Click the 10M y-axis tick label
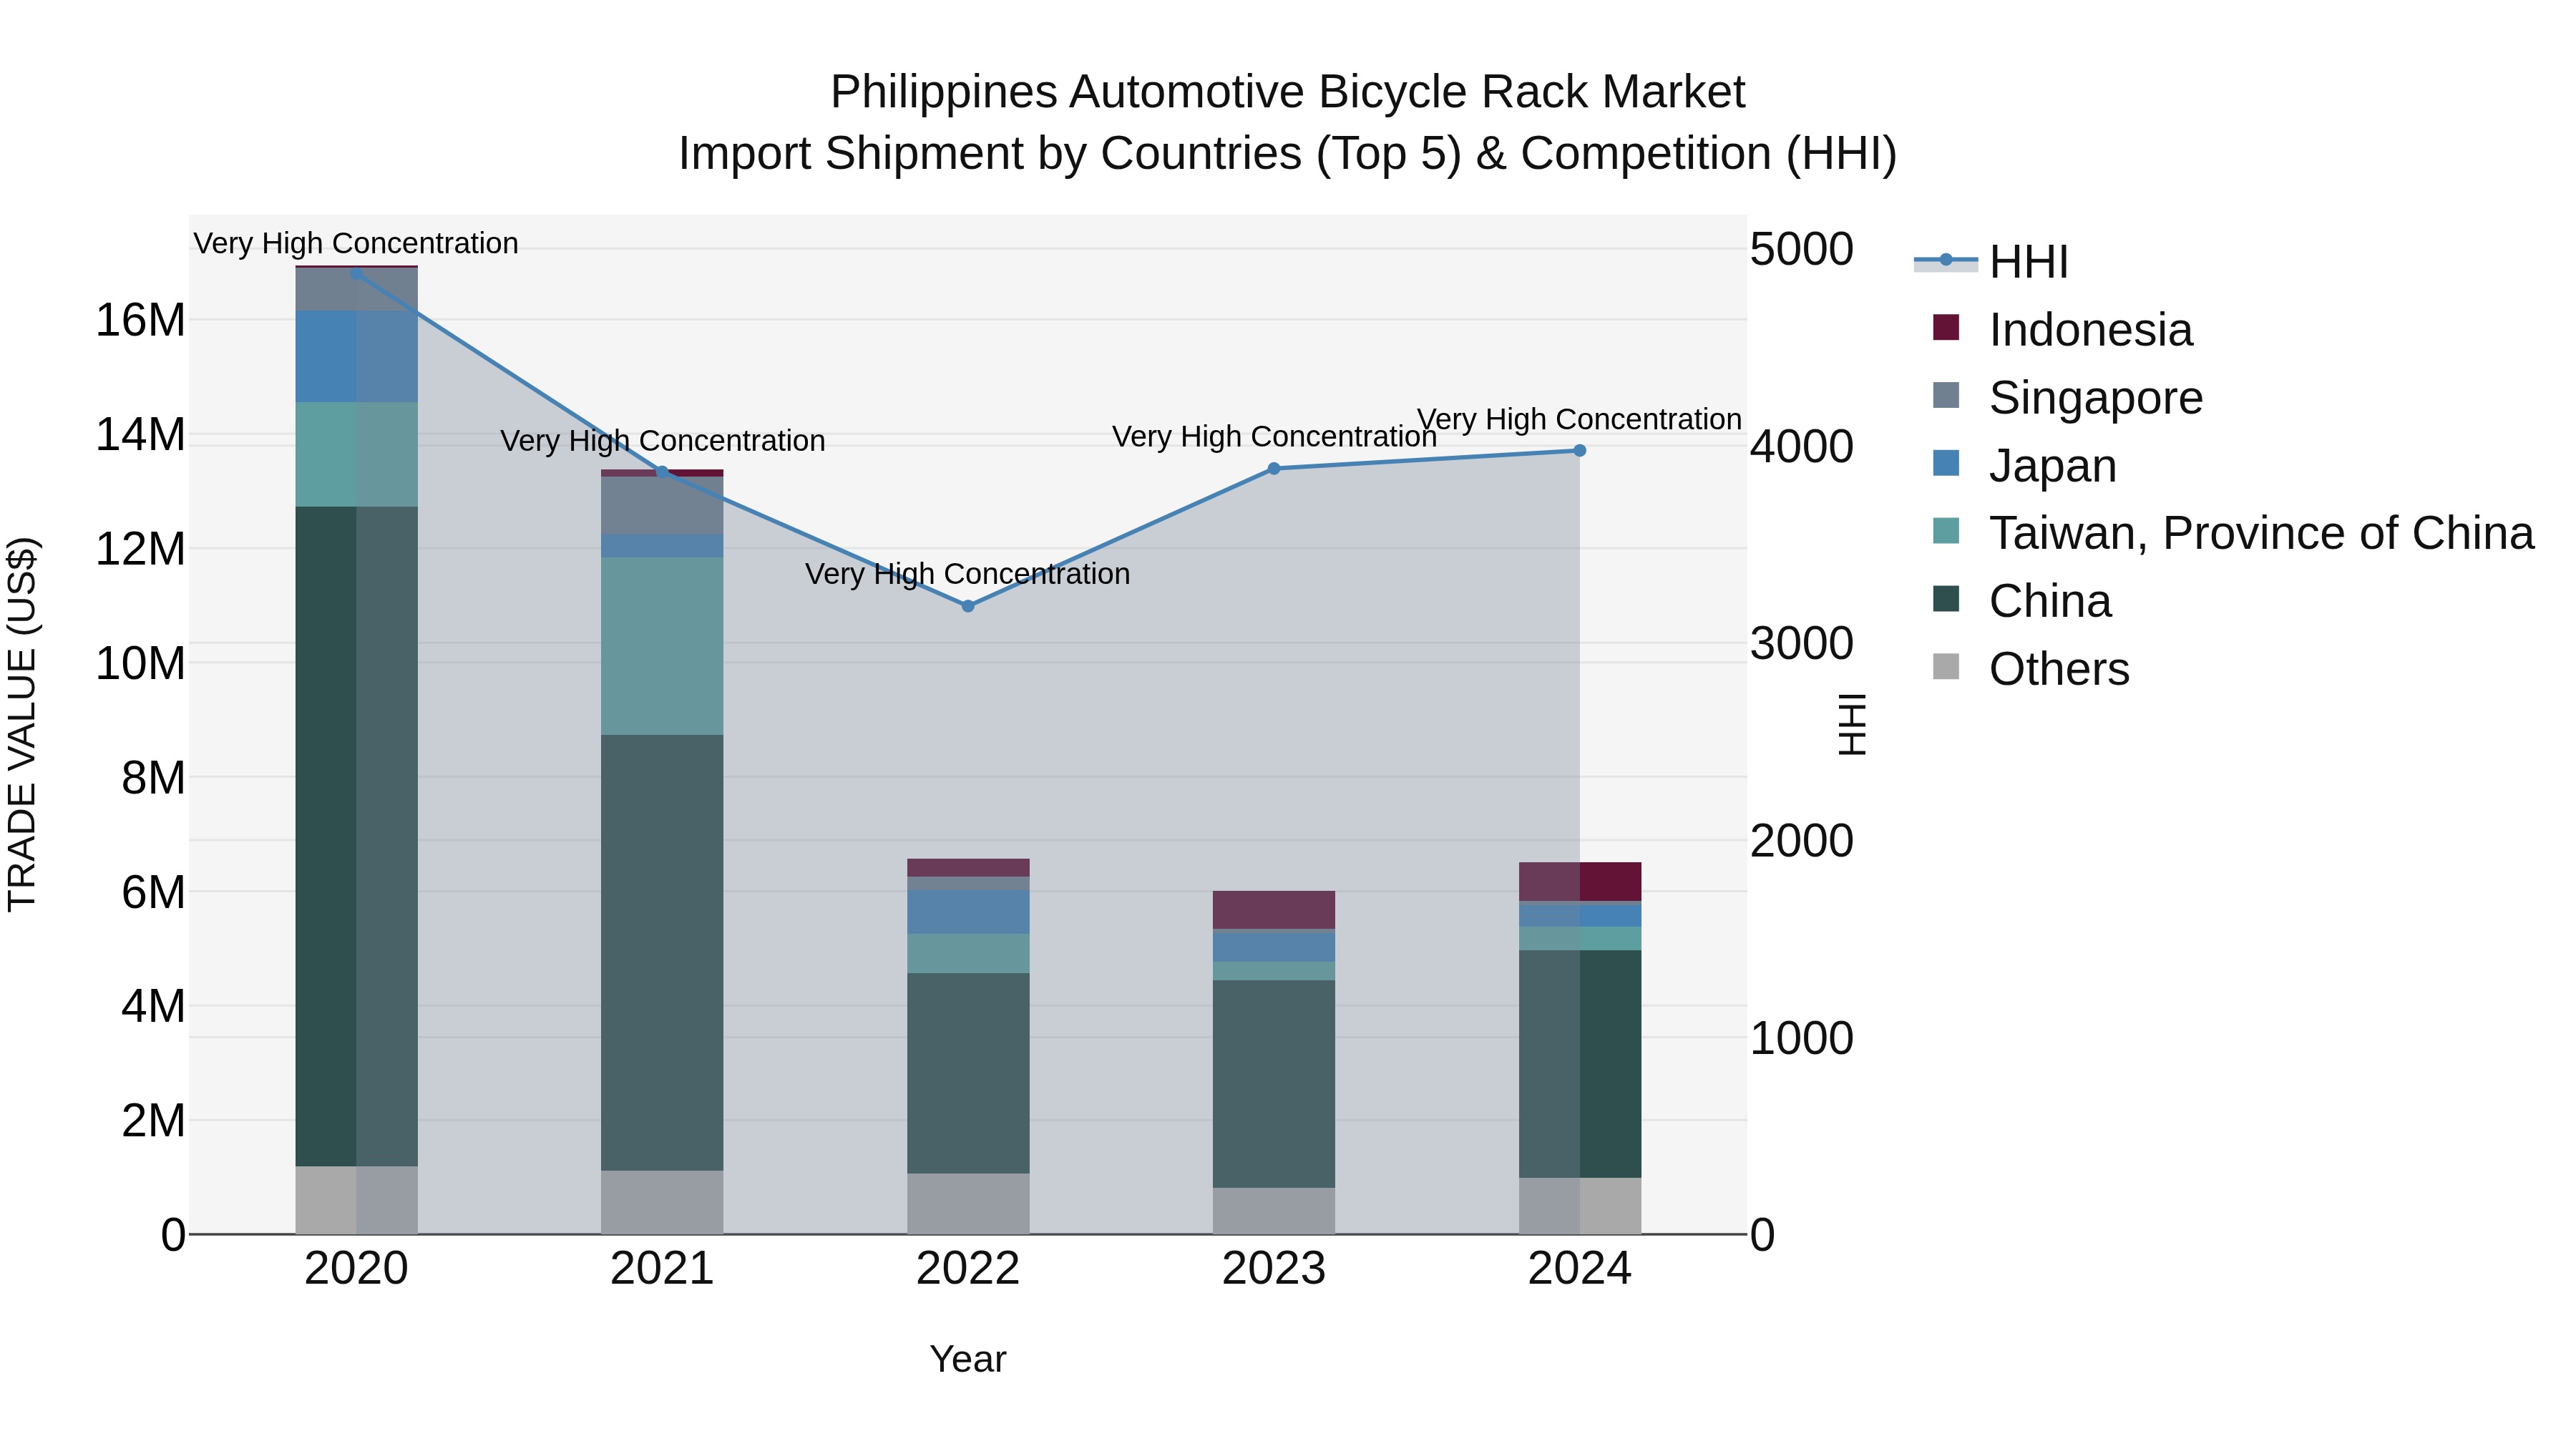The width and height of the screenshot is (2576, 1449). pos(140,664)
